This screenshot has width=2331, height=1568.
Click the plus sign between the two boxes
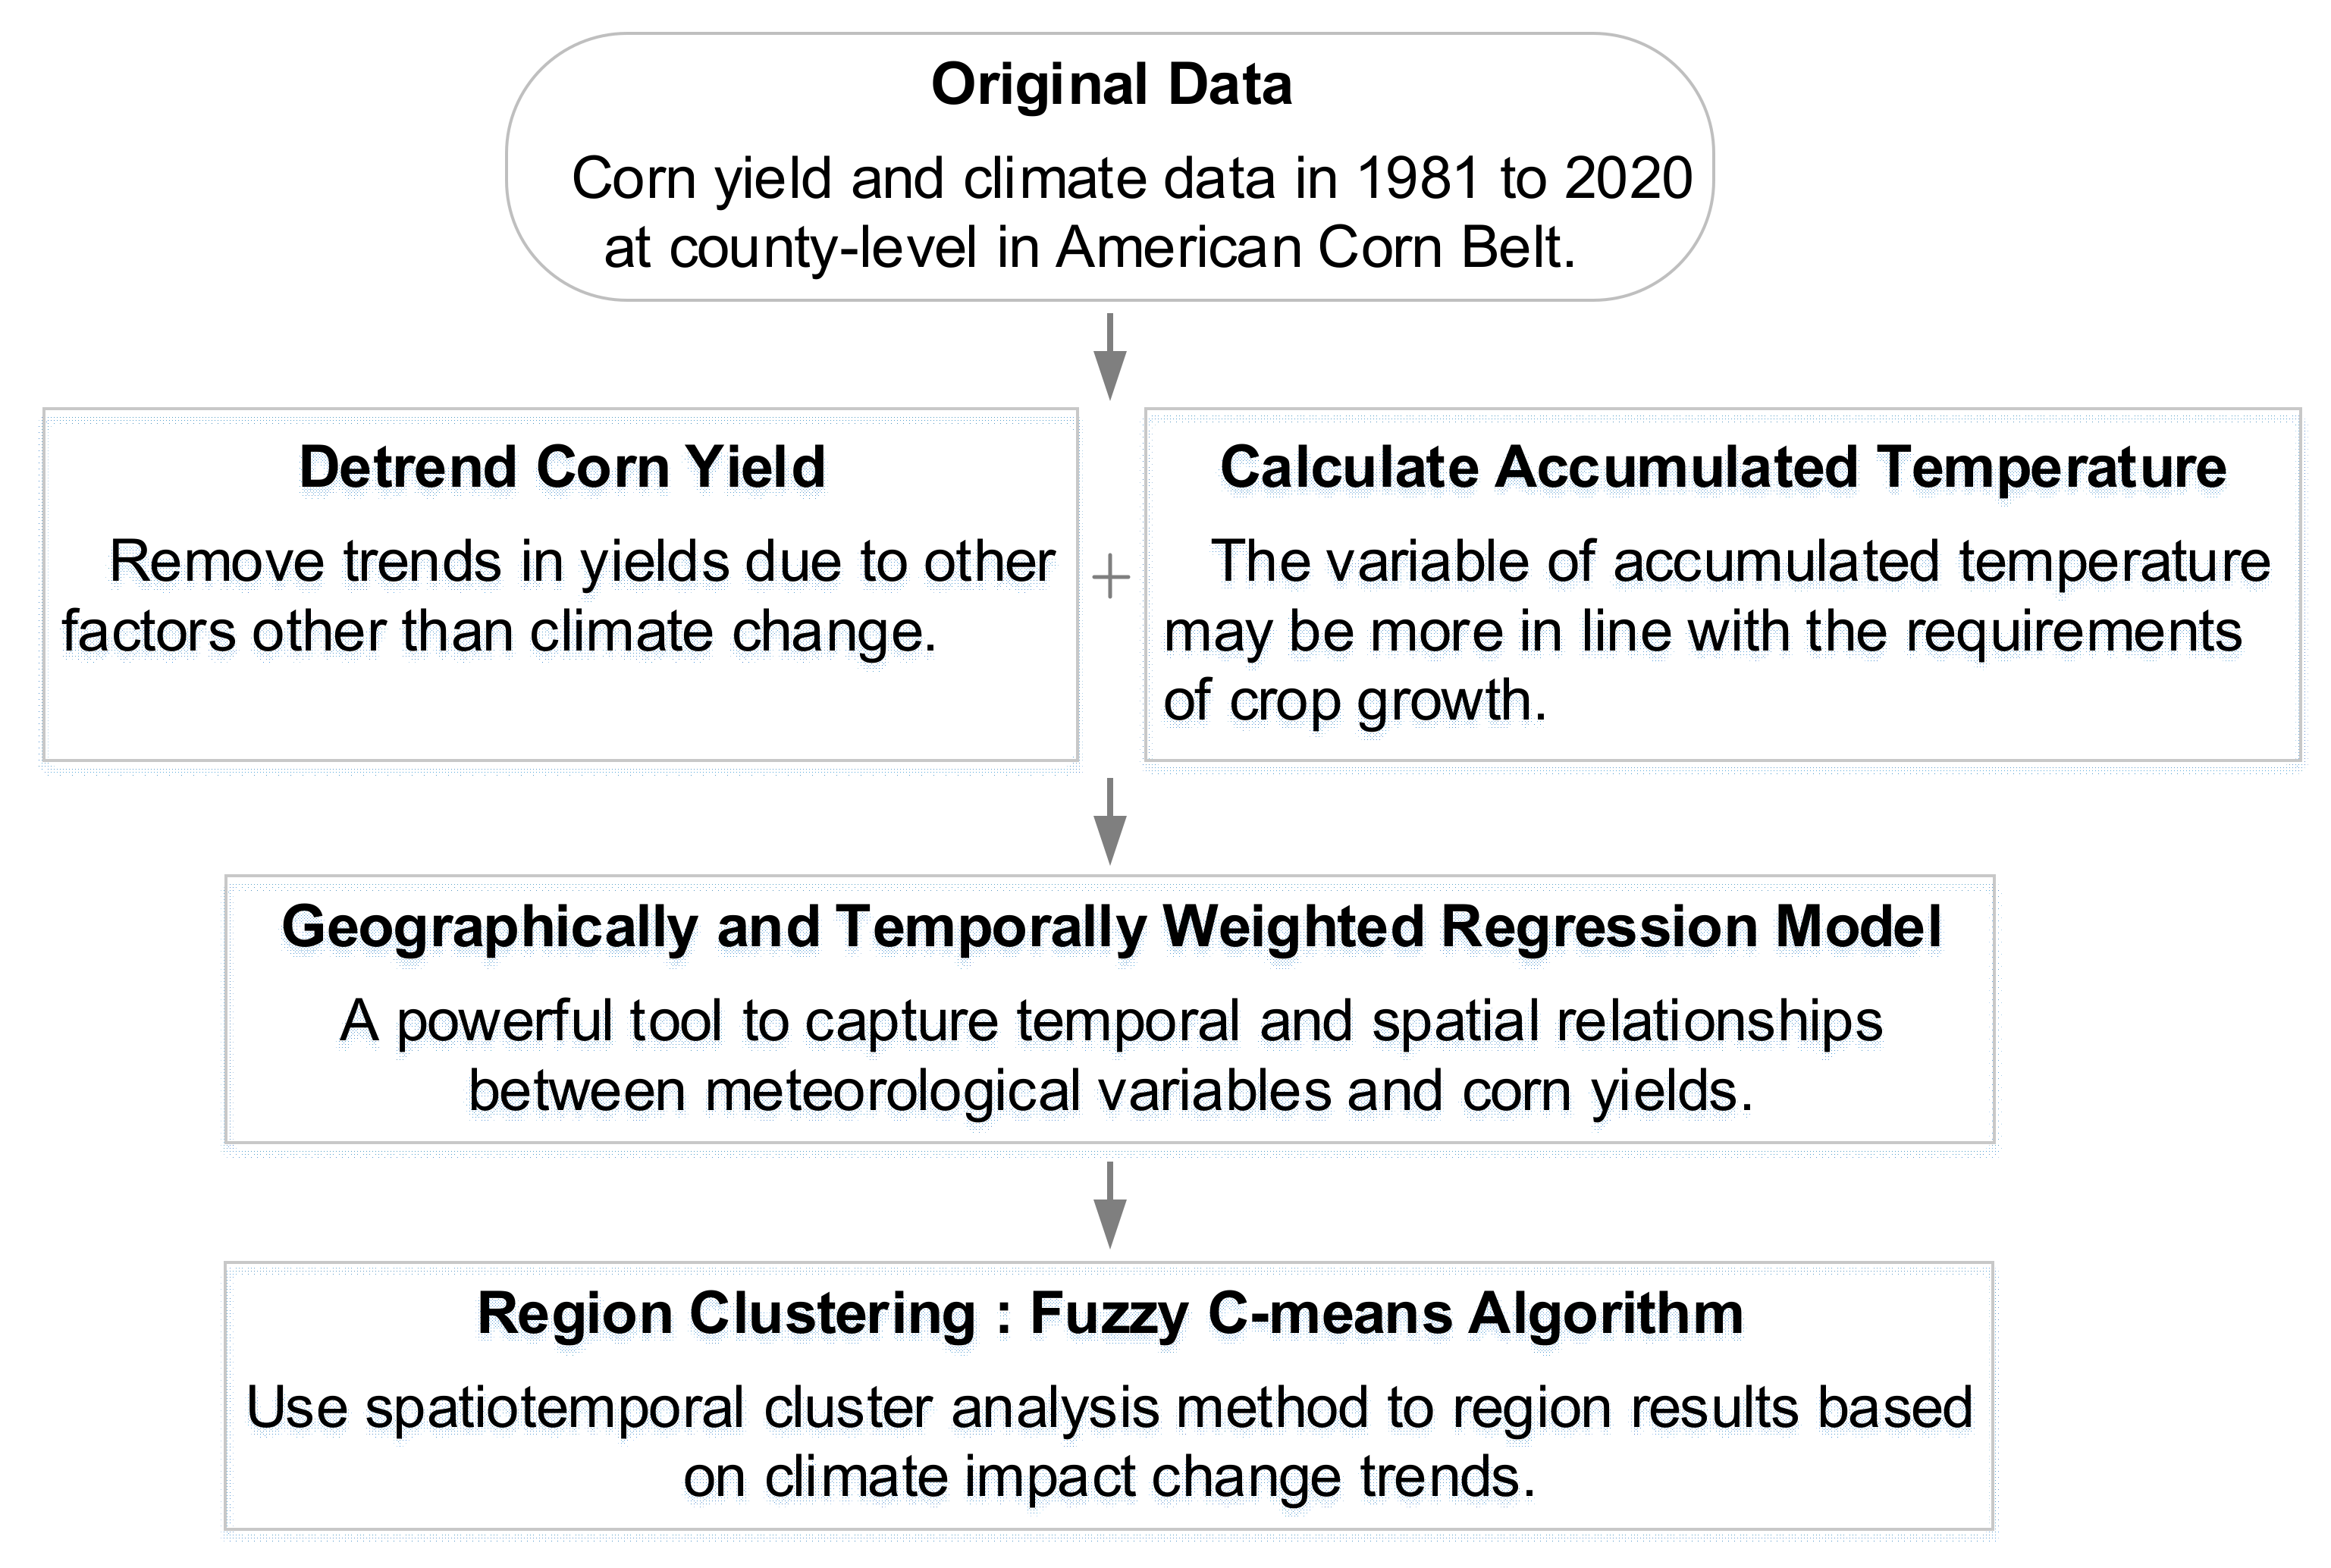tap(1110, 578)
